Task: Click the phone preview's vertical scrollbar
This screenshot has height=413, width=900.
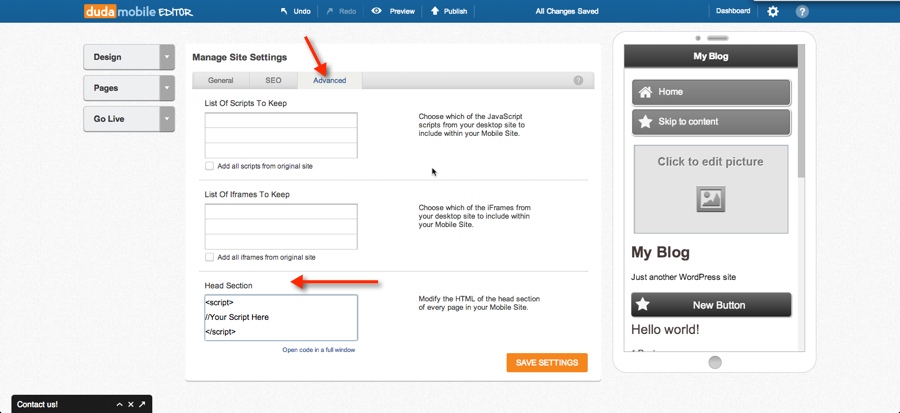Action: tap(801, 112)
